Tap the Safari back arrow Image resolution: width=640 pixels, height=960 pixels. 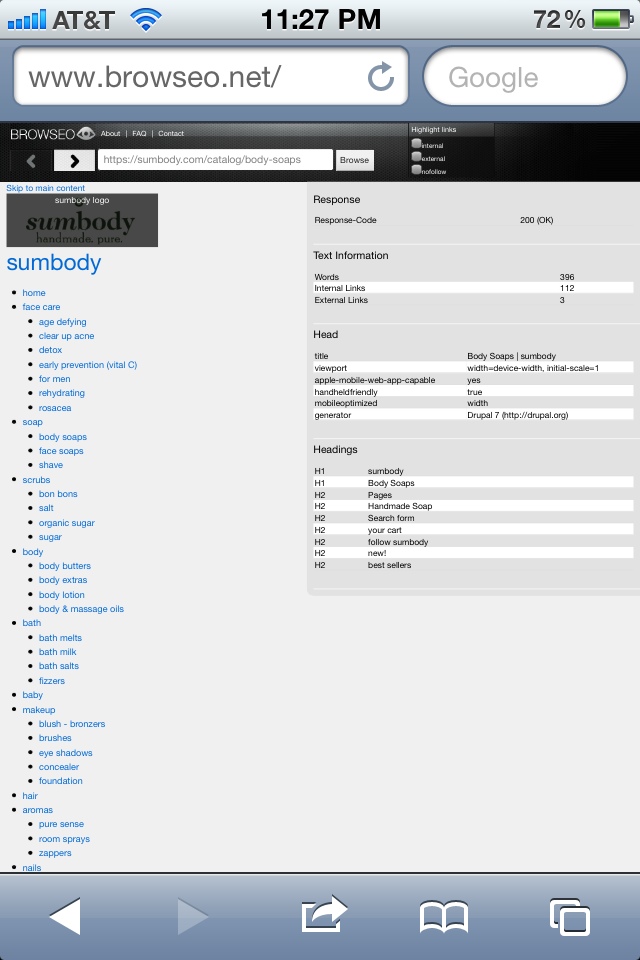(x=65, y=916)
